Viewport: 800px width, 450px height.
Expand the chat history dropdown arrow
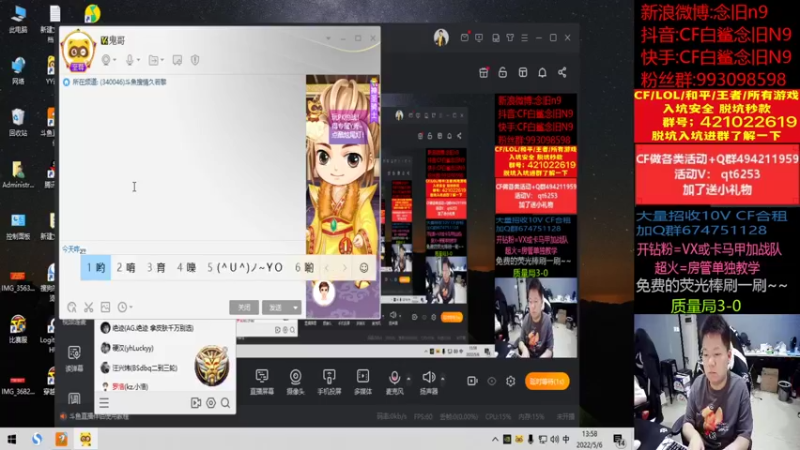(x=131, y=307)
